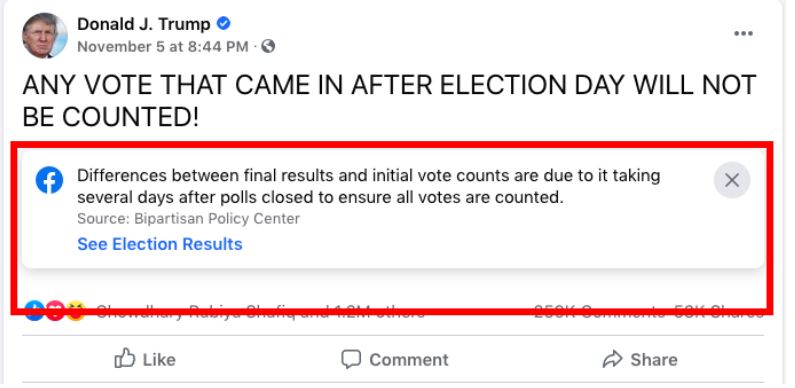The height and width of the screenshot is (388, 795).
Task: Click the red heart reaction icon
Action: coord(55,310)
